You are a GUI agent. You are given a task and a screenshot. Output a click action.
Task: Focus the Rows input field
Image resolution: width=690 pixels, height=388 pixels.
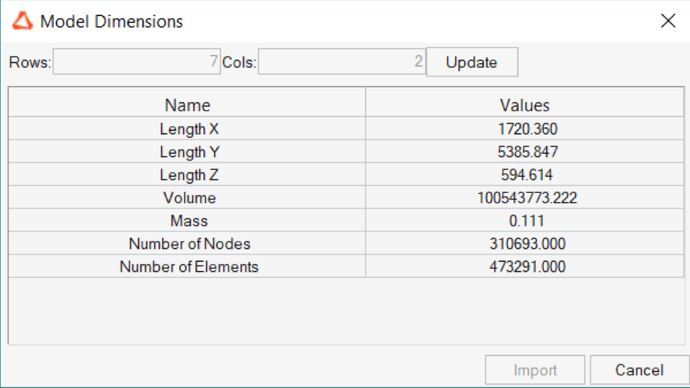[x=136, y=62]
